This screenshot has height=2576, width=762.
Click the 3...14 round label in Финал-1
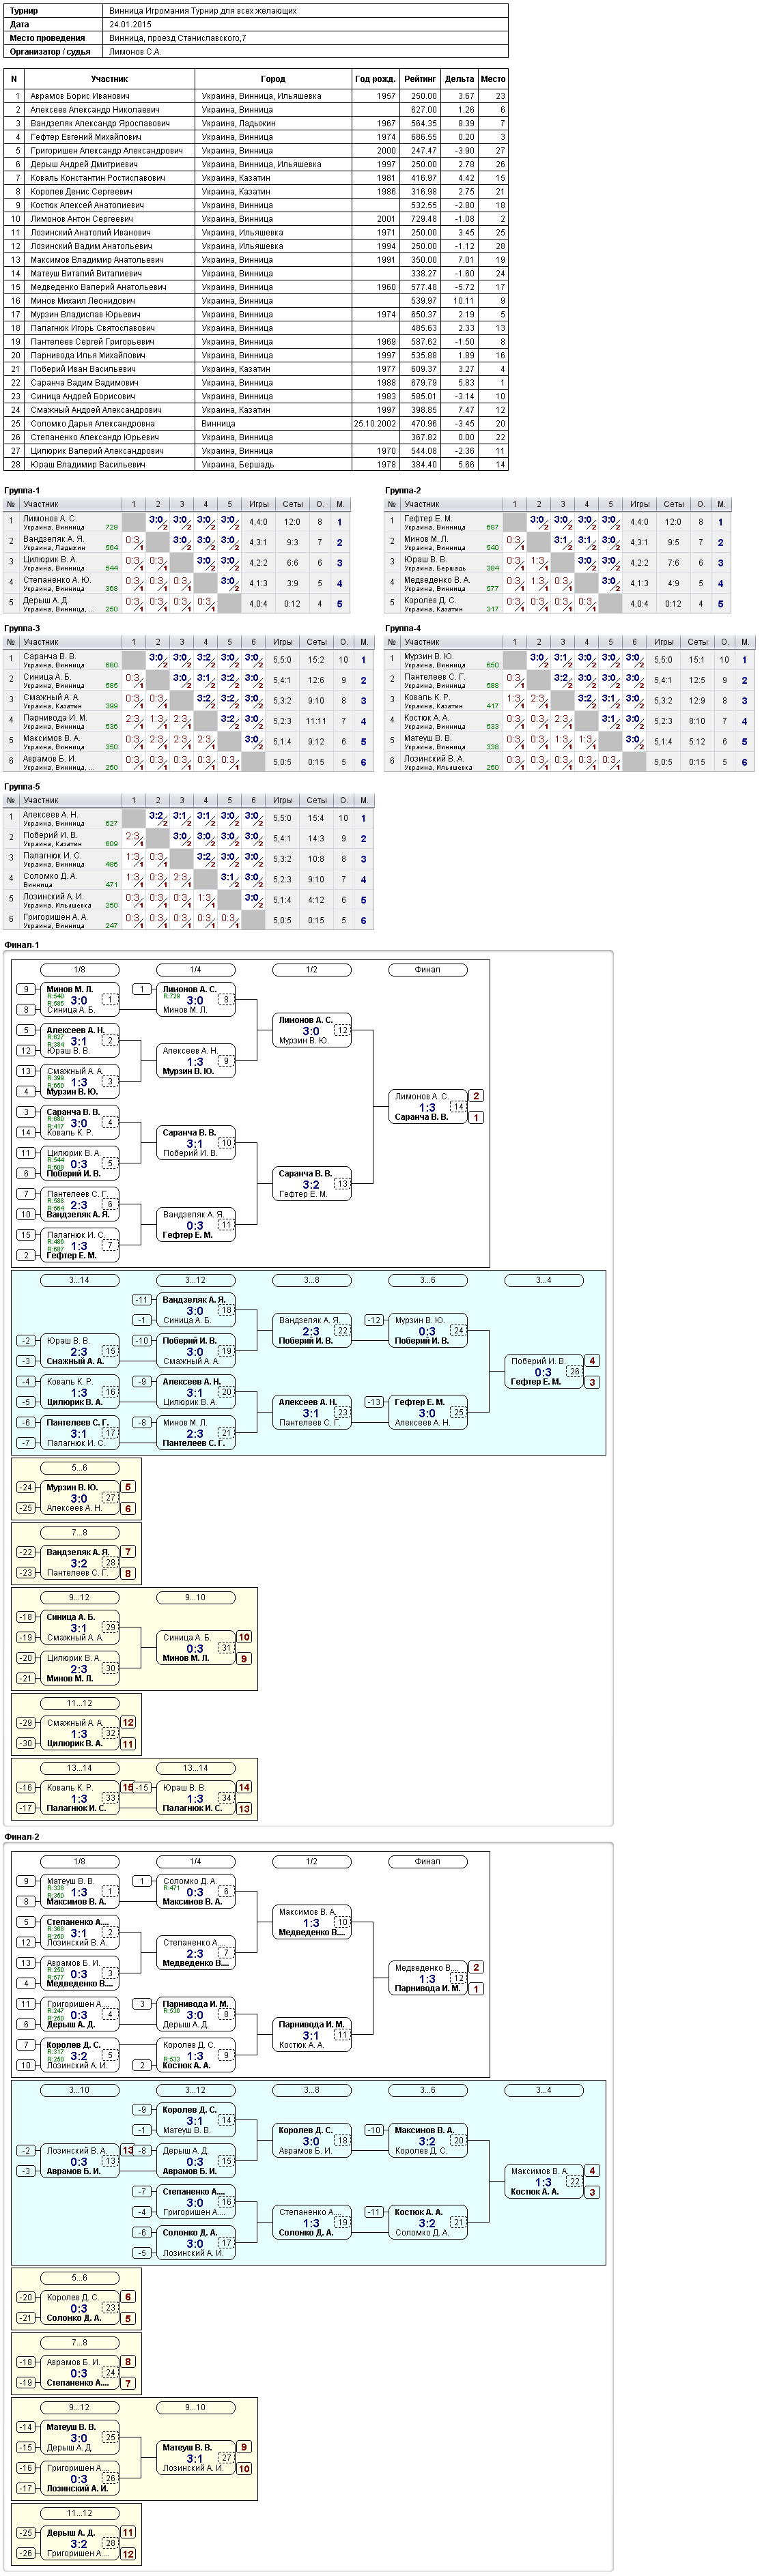pyautogui.click(x=79, y=1280)
